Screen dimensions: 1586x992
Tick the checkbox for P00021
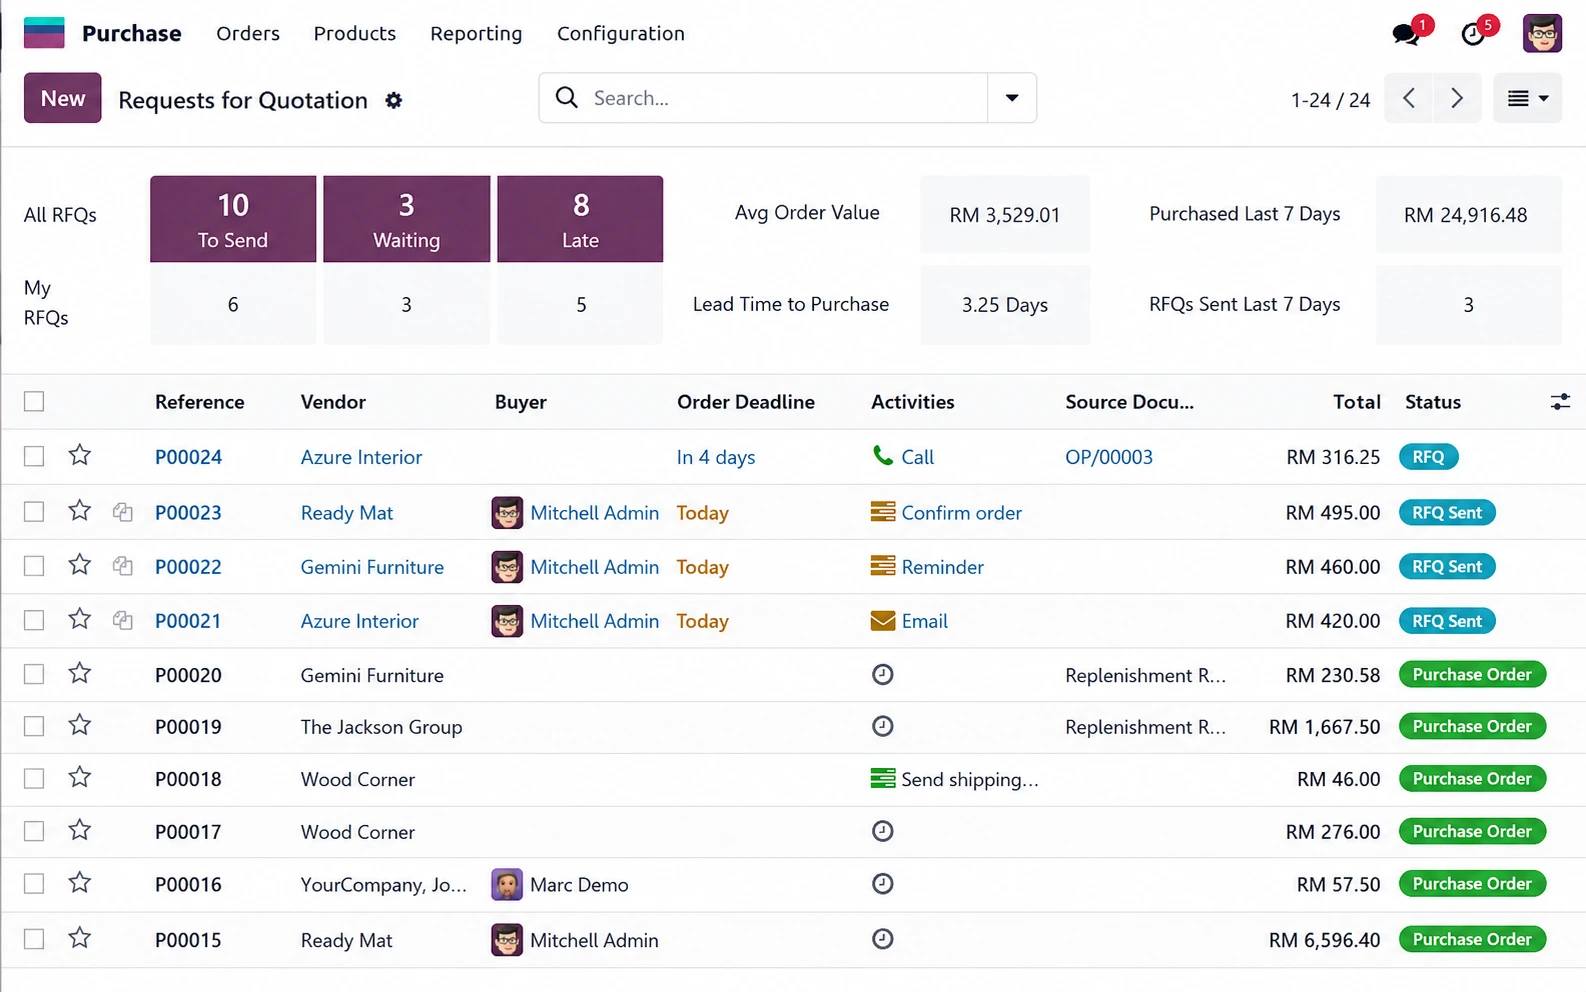[34, 620]
